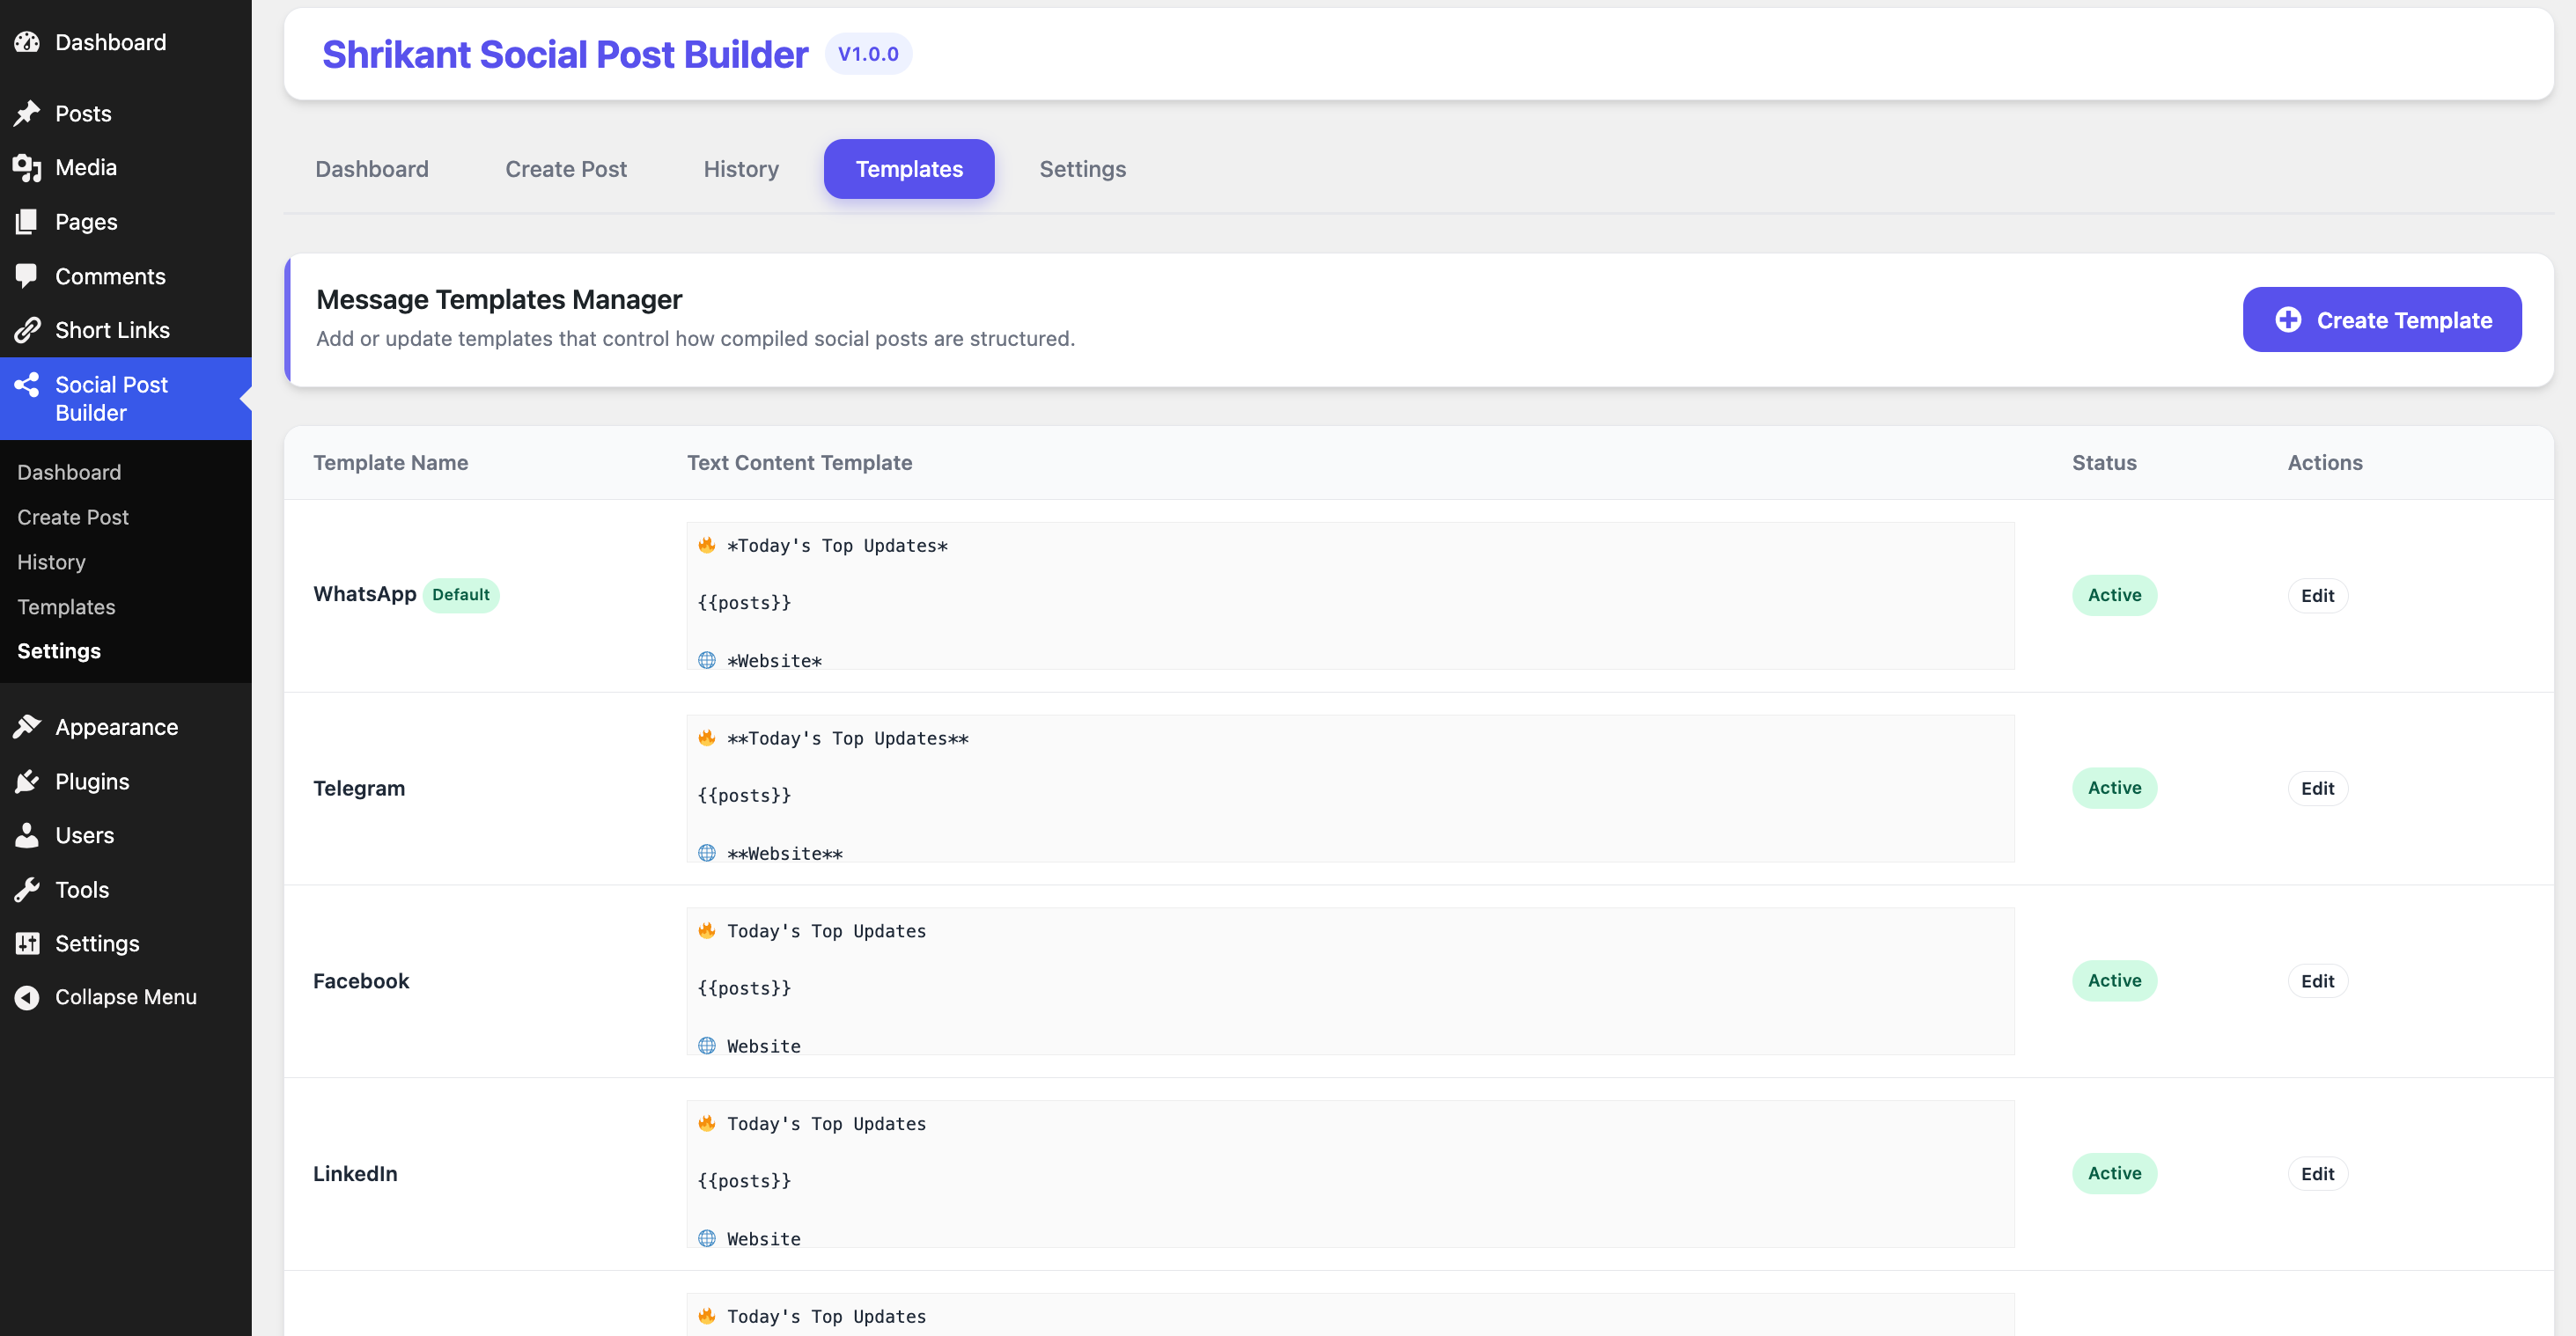Click the Plugins plug icon
This screenshot has height=1336, width=2576.
coord(27,781)
